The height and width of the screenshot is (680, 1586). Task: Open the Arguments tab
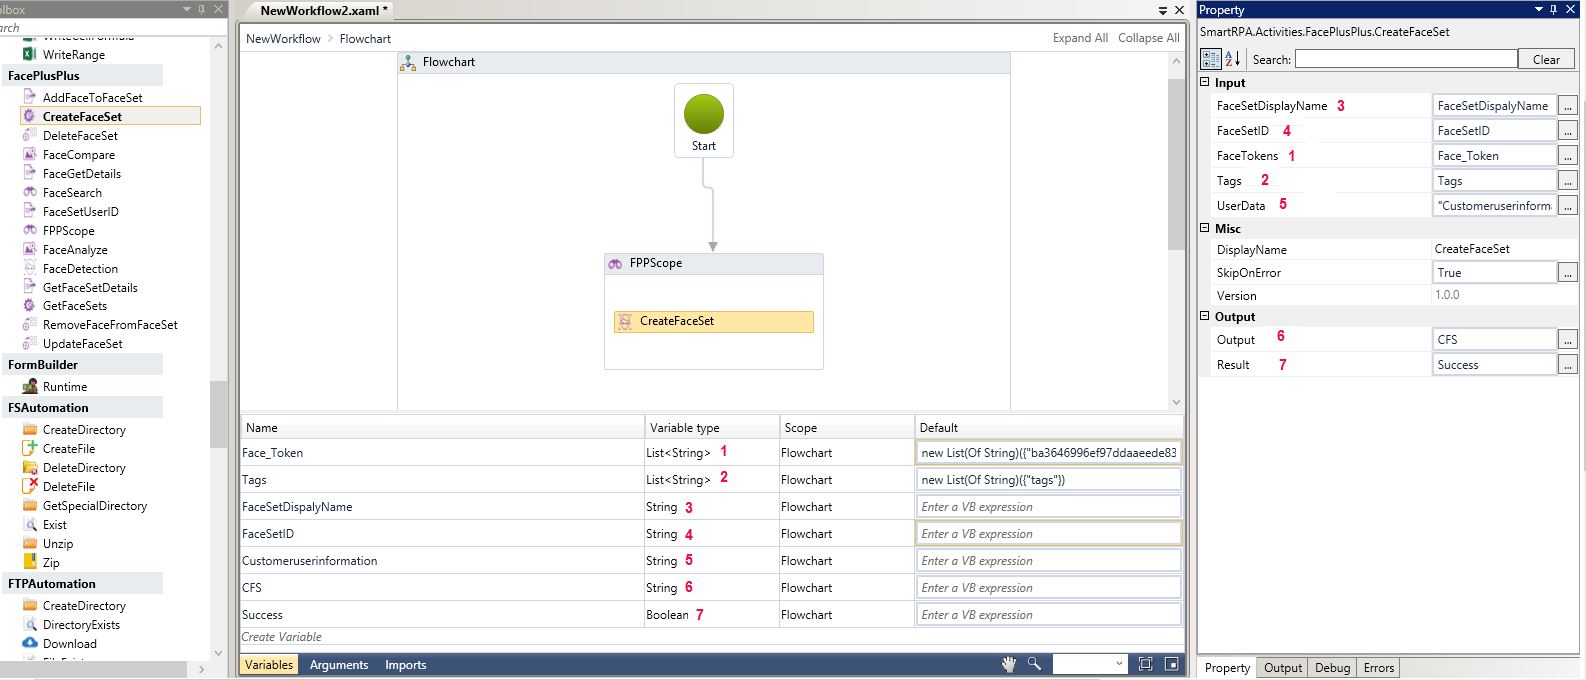point(339,665)
